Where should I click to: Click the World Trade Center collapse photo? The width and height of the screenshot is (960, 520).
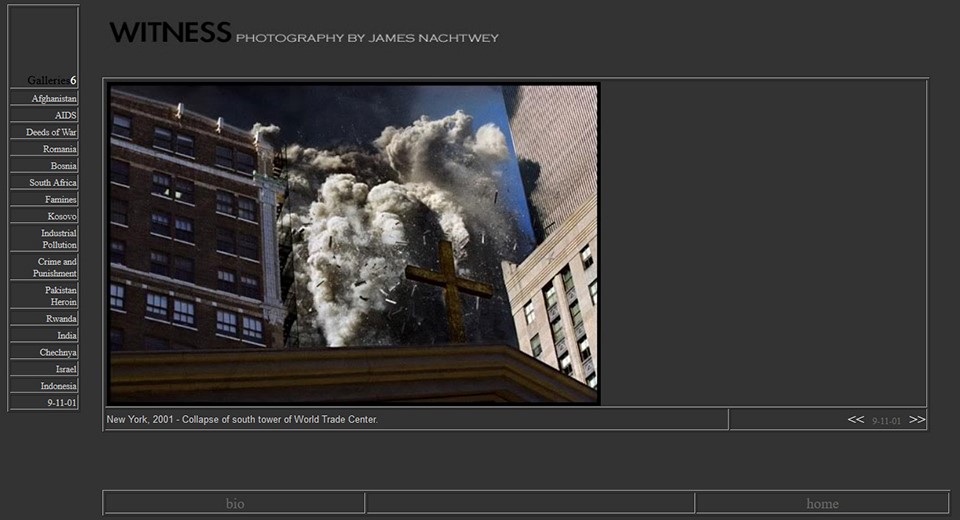pos(353,244)
